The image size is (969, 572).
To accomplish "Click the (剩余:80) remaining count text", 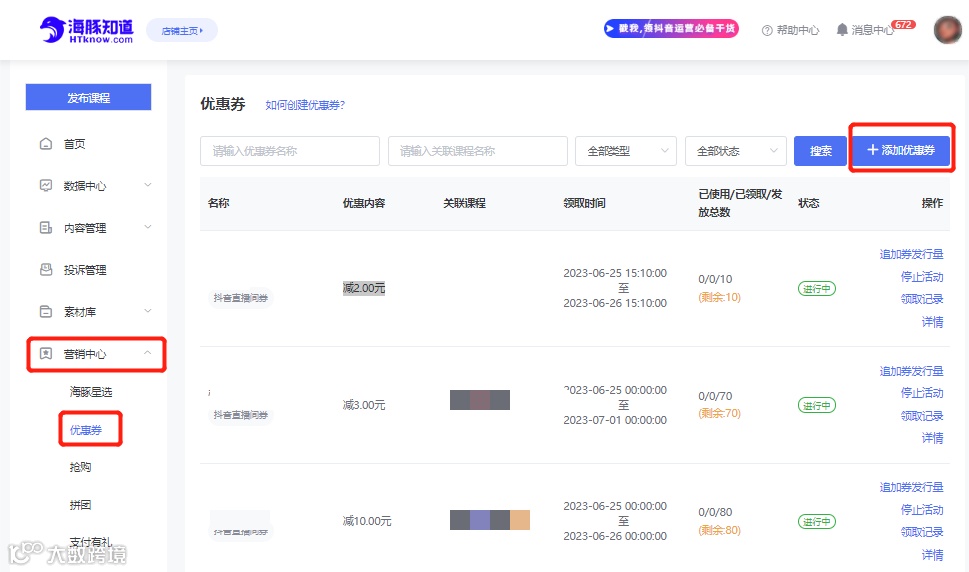I will (x=719, y=530).
